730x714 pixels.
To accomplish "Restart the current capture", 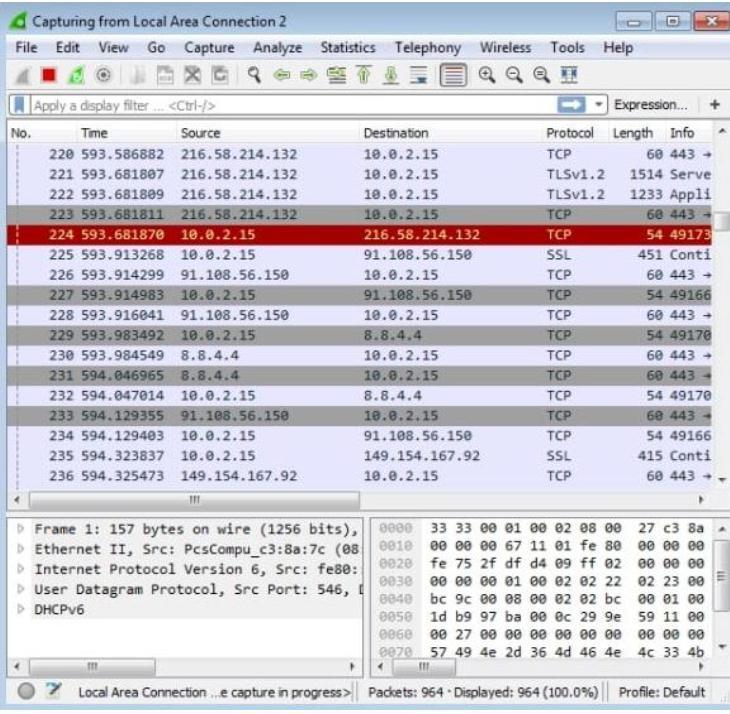I will coord(76,75).
